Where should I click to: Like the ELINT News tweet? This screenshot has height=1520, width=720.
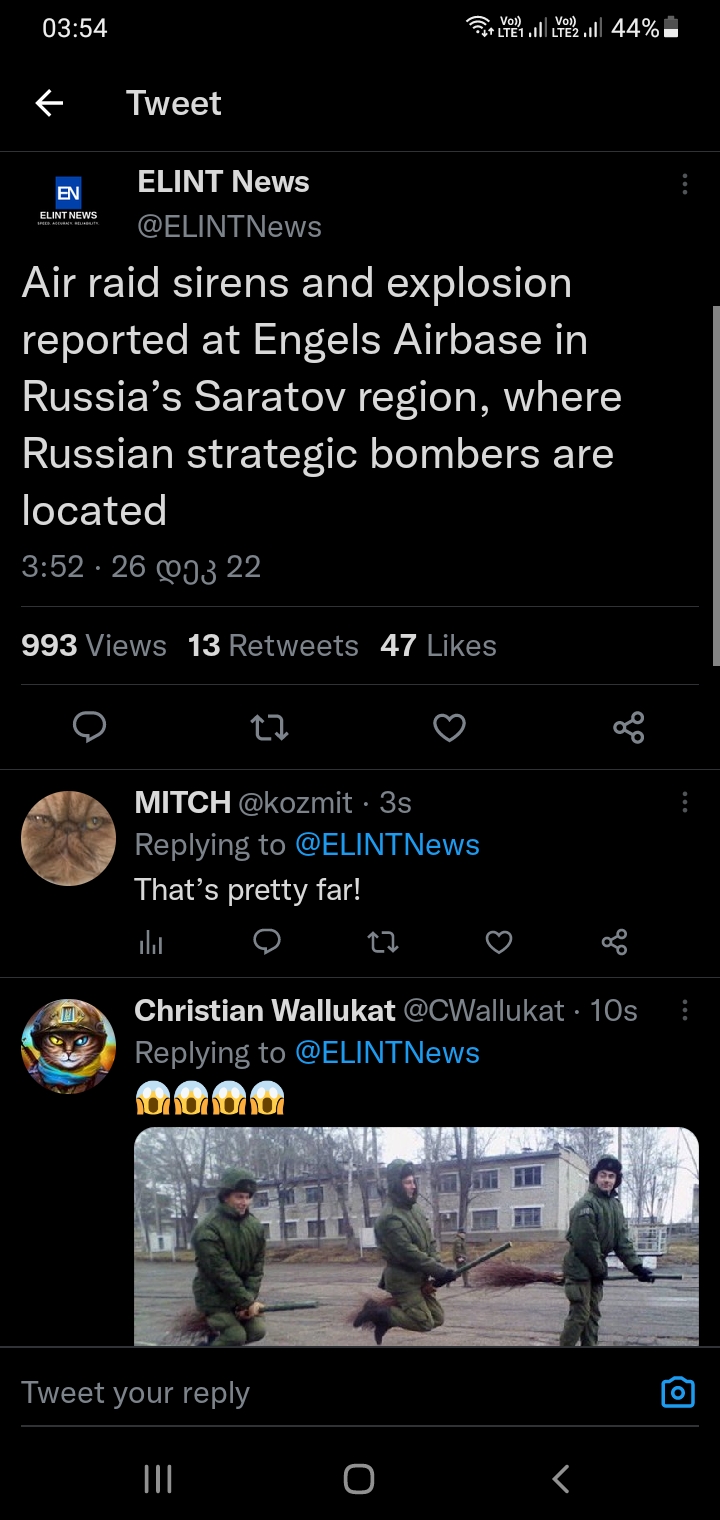(x=449, y=727)
